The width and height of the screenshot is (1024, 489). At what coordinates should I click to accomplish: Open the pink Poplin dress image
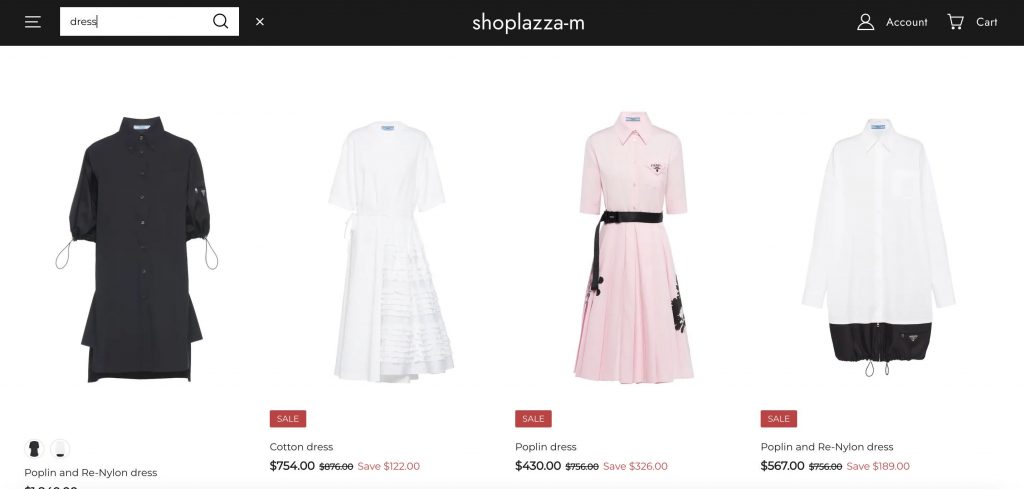click(x=634, y=247)
